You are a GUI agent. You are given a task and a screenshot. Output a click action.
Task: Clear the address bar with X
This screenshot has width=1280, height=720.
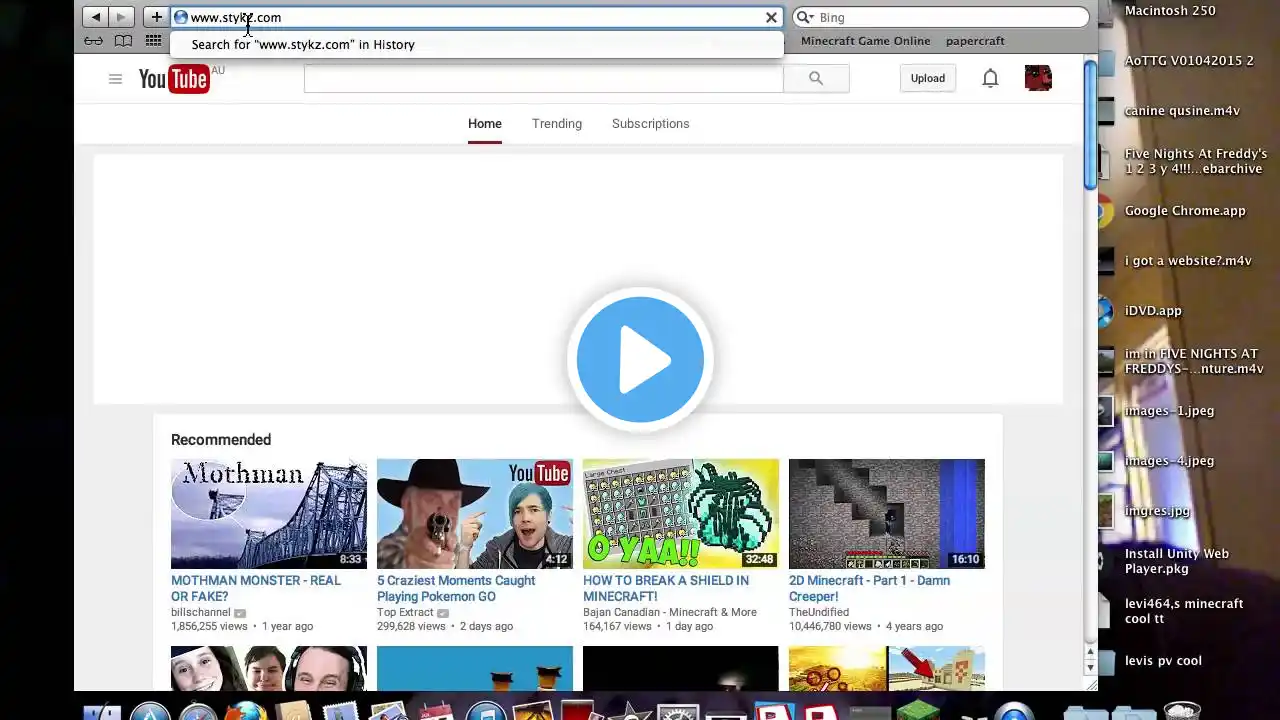point(771,17)
